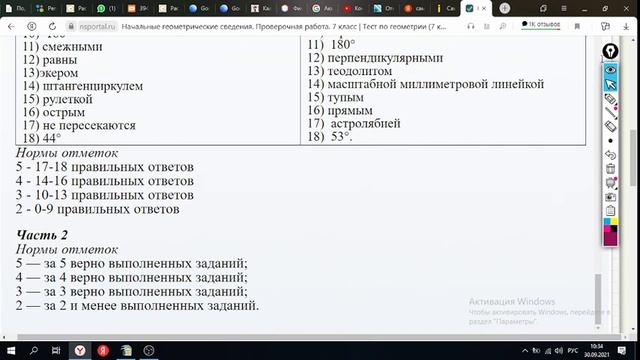Image resolution: width=640 pixels, height=360 pixels.
Task: Select the current dark magenta color
Action: 610,239
